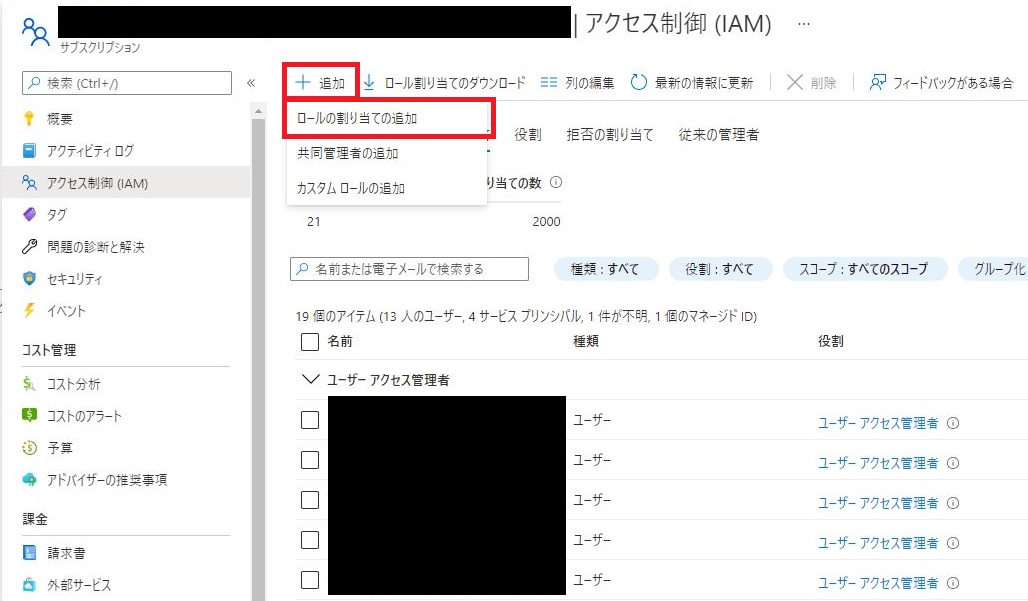Click info icon next to 割り当ての数

click(556, 182)
